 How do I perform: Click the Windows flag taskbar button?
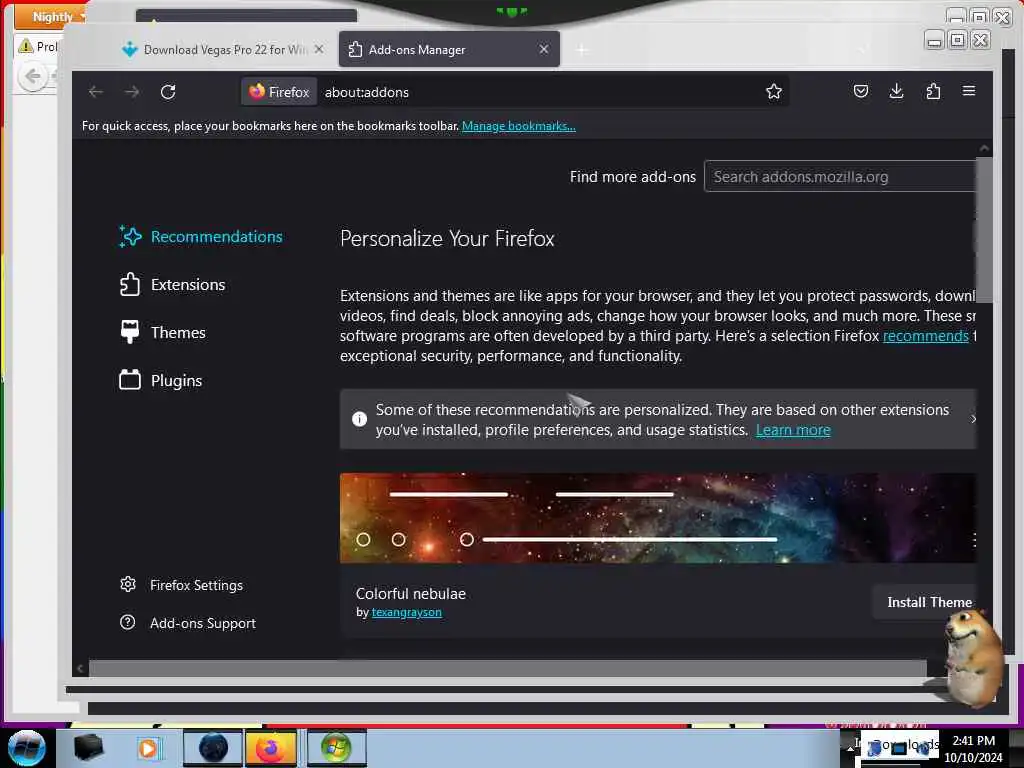coord(336,748)
